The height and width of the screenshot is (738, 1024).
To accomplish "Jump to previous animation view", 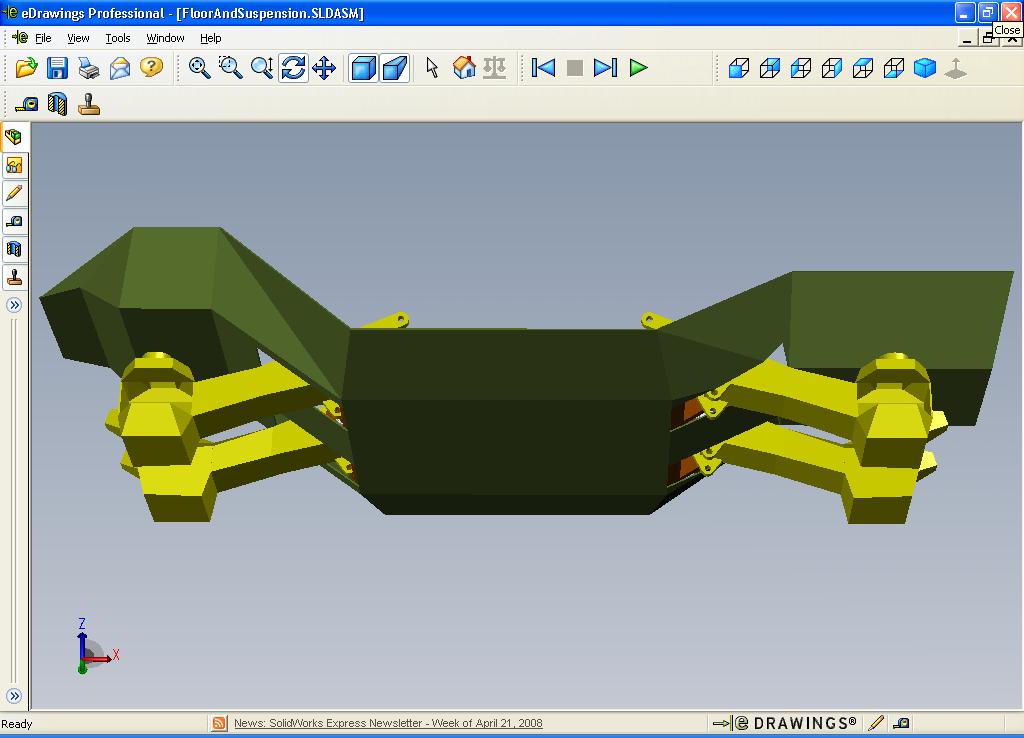I will point(543,68).
